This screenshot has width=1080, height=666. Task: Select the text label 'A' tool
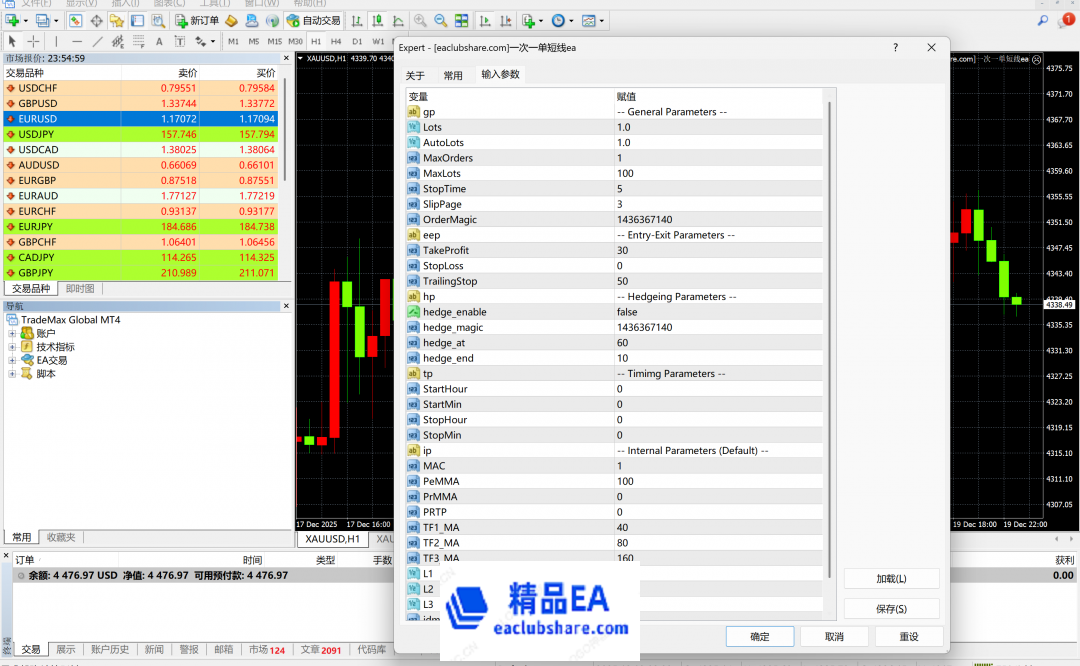160,41
